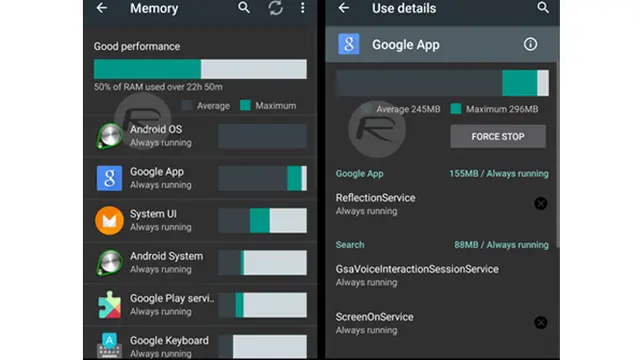Tap the '155MB / Always running' label

click(x=499, y=173)
